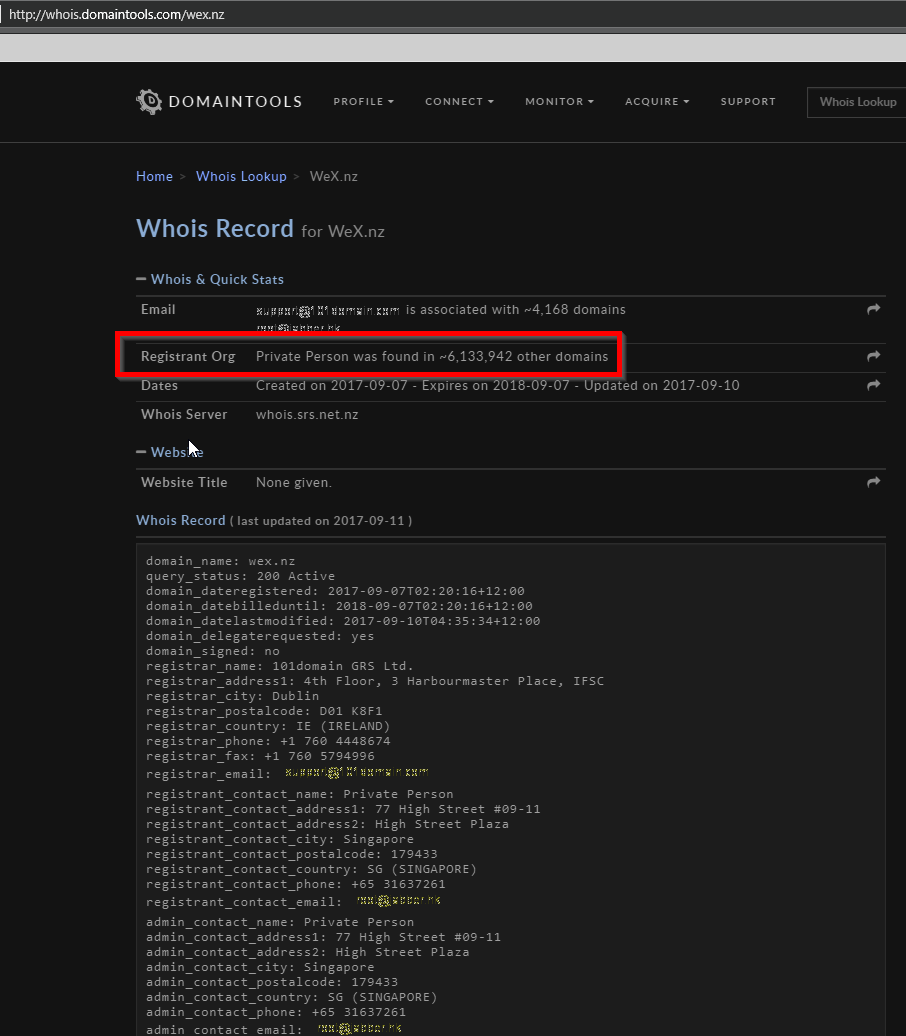Select 'None given.' website title value
Image resolution: width=906 pixels, height=1036 pixels.
click(293, 482)
